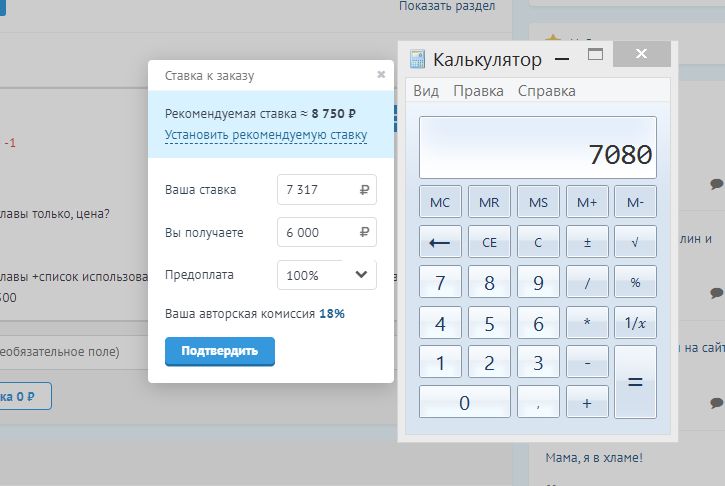
Task: Click the equals button
Action: [635, 382]
